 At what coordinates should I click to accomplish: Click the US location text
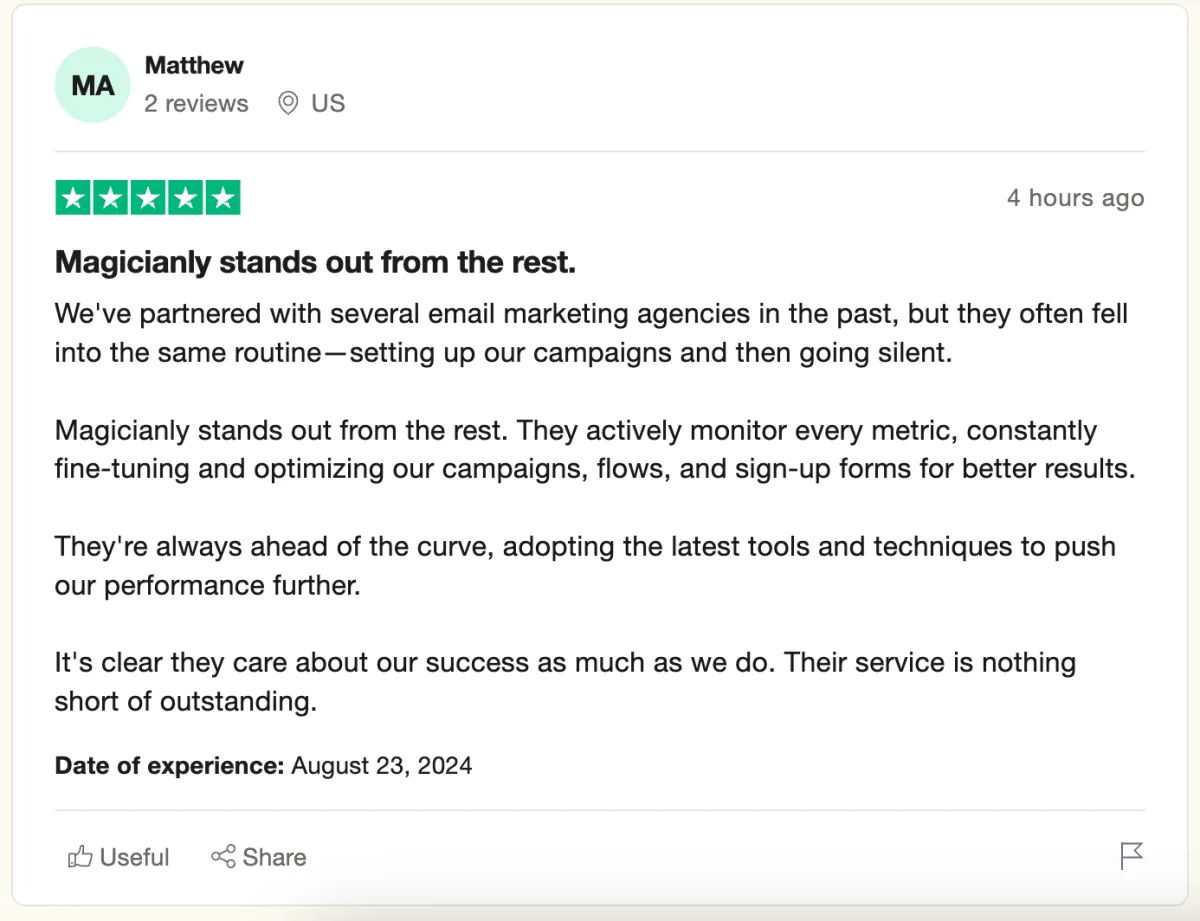pyautogui.click(x=328, y=103)
